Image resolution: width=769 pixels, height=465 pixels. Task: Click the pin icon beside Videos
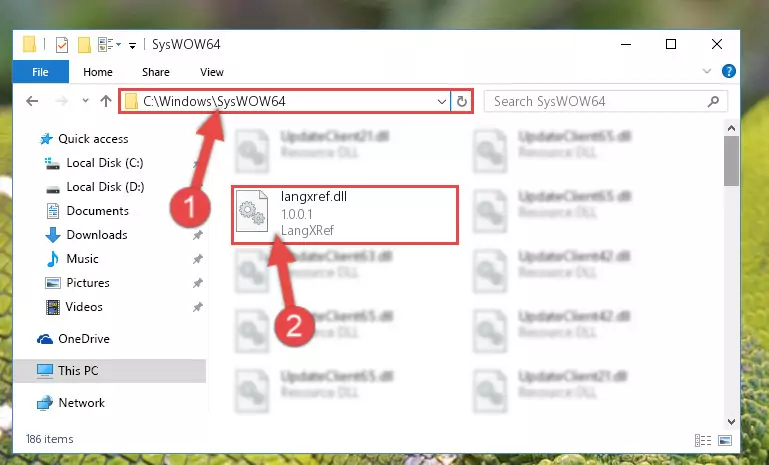198,307
